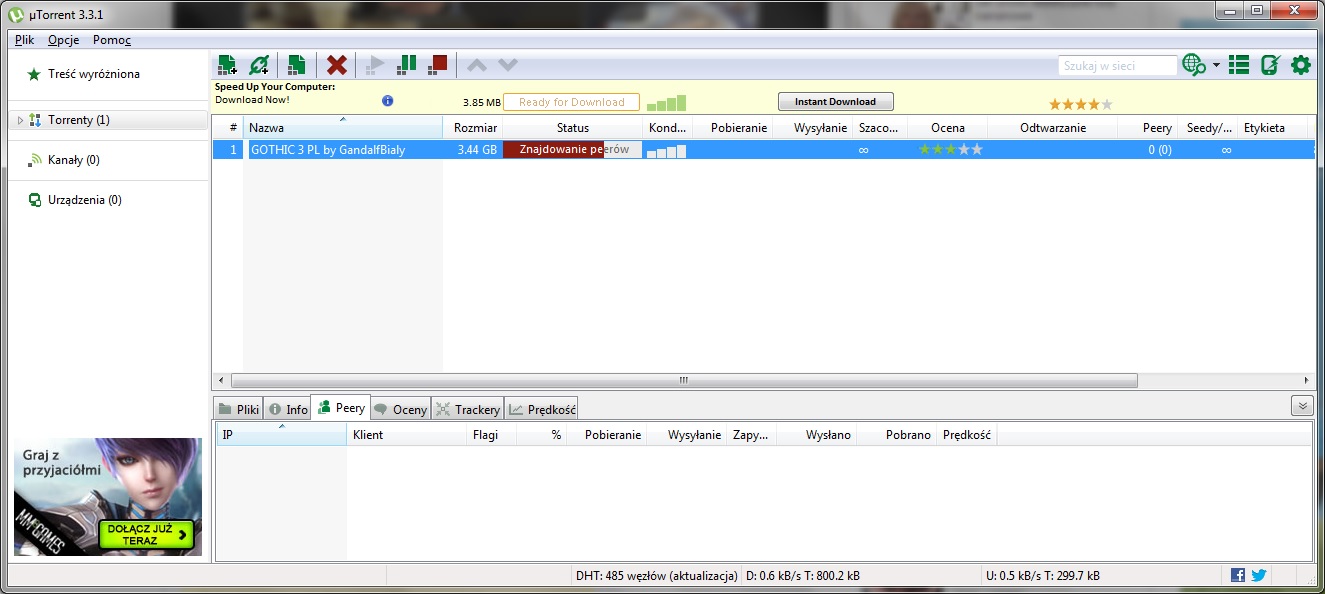The image size is (1325, 594).
Task: Sort peers by Pobrano column
Action: coord(896,435)
